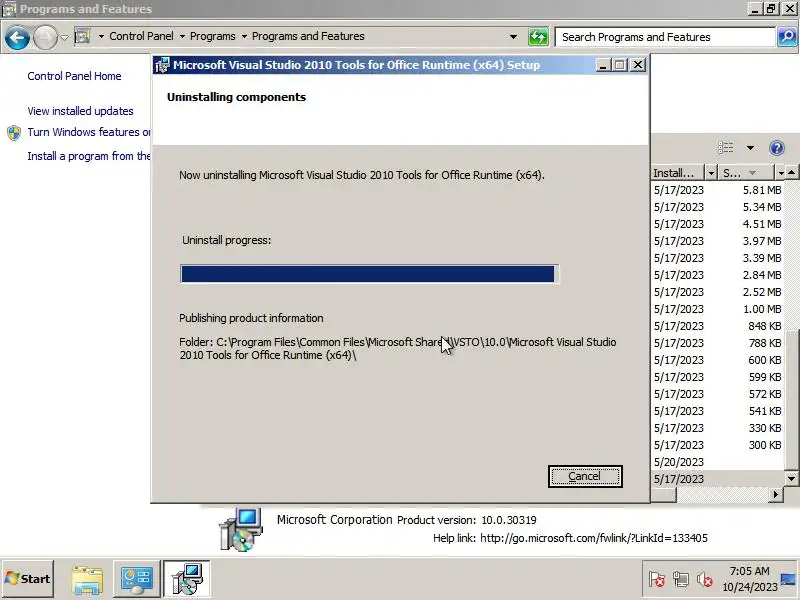The image size is (800, 600).
Task: Open Install a program from the network
Action: (89, 156)
